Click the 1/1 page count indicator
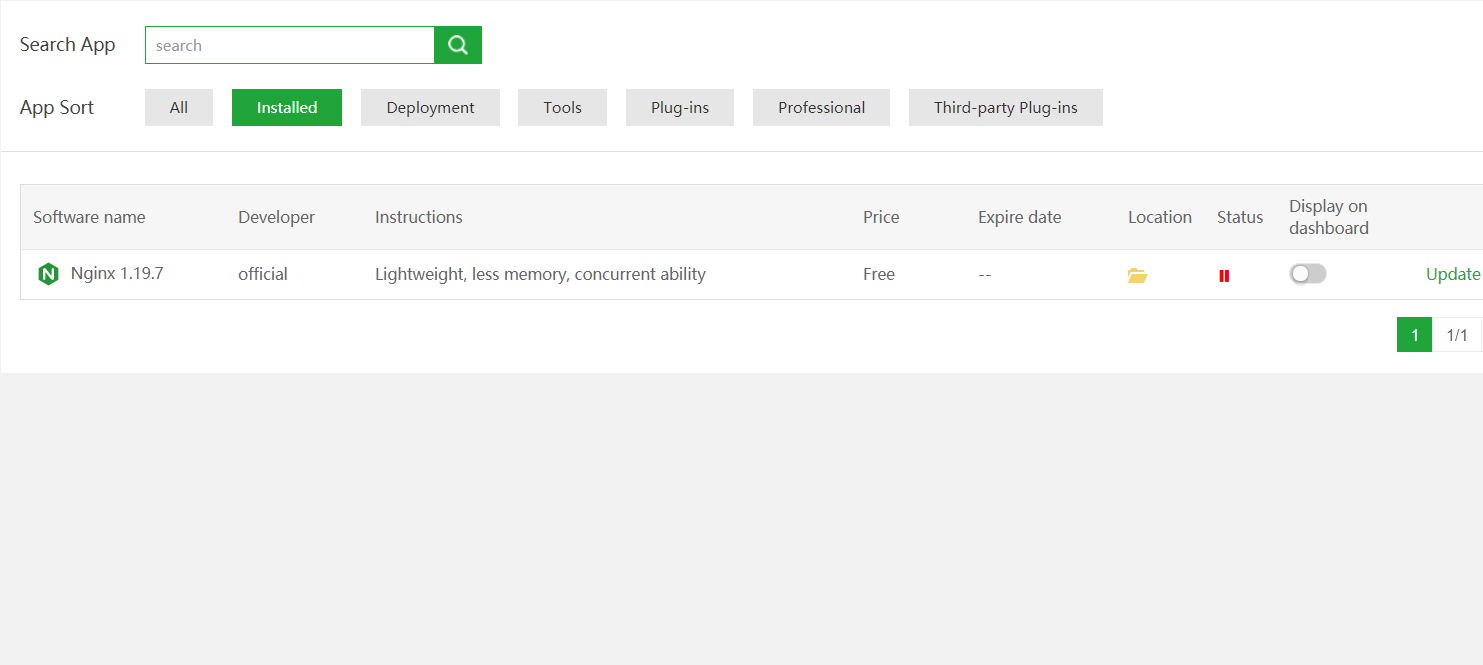The width and height of the screenshot is (1483, 665). (x=1457, y=335)
